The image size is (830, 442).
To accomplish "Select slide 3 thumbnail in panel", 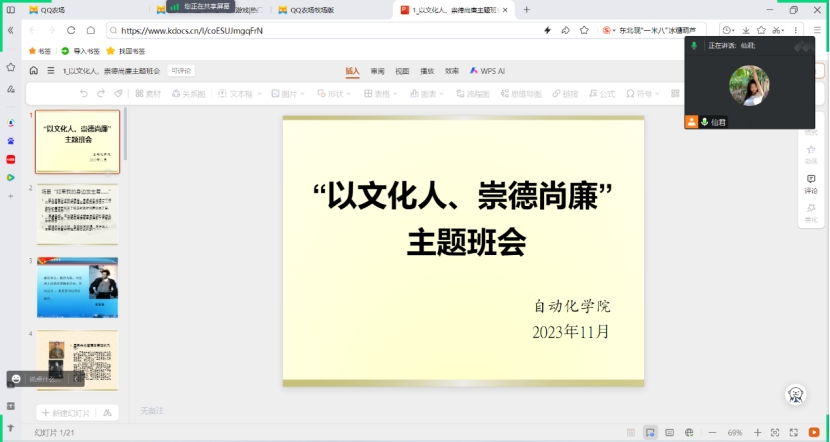I will click(x=77, y=287).
